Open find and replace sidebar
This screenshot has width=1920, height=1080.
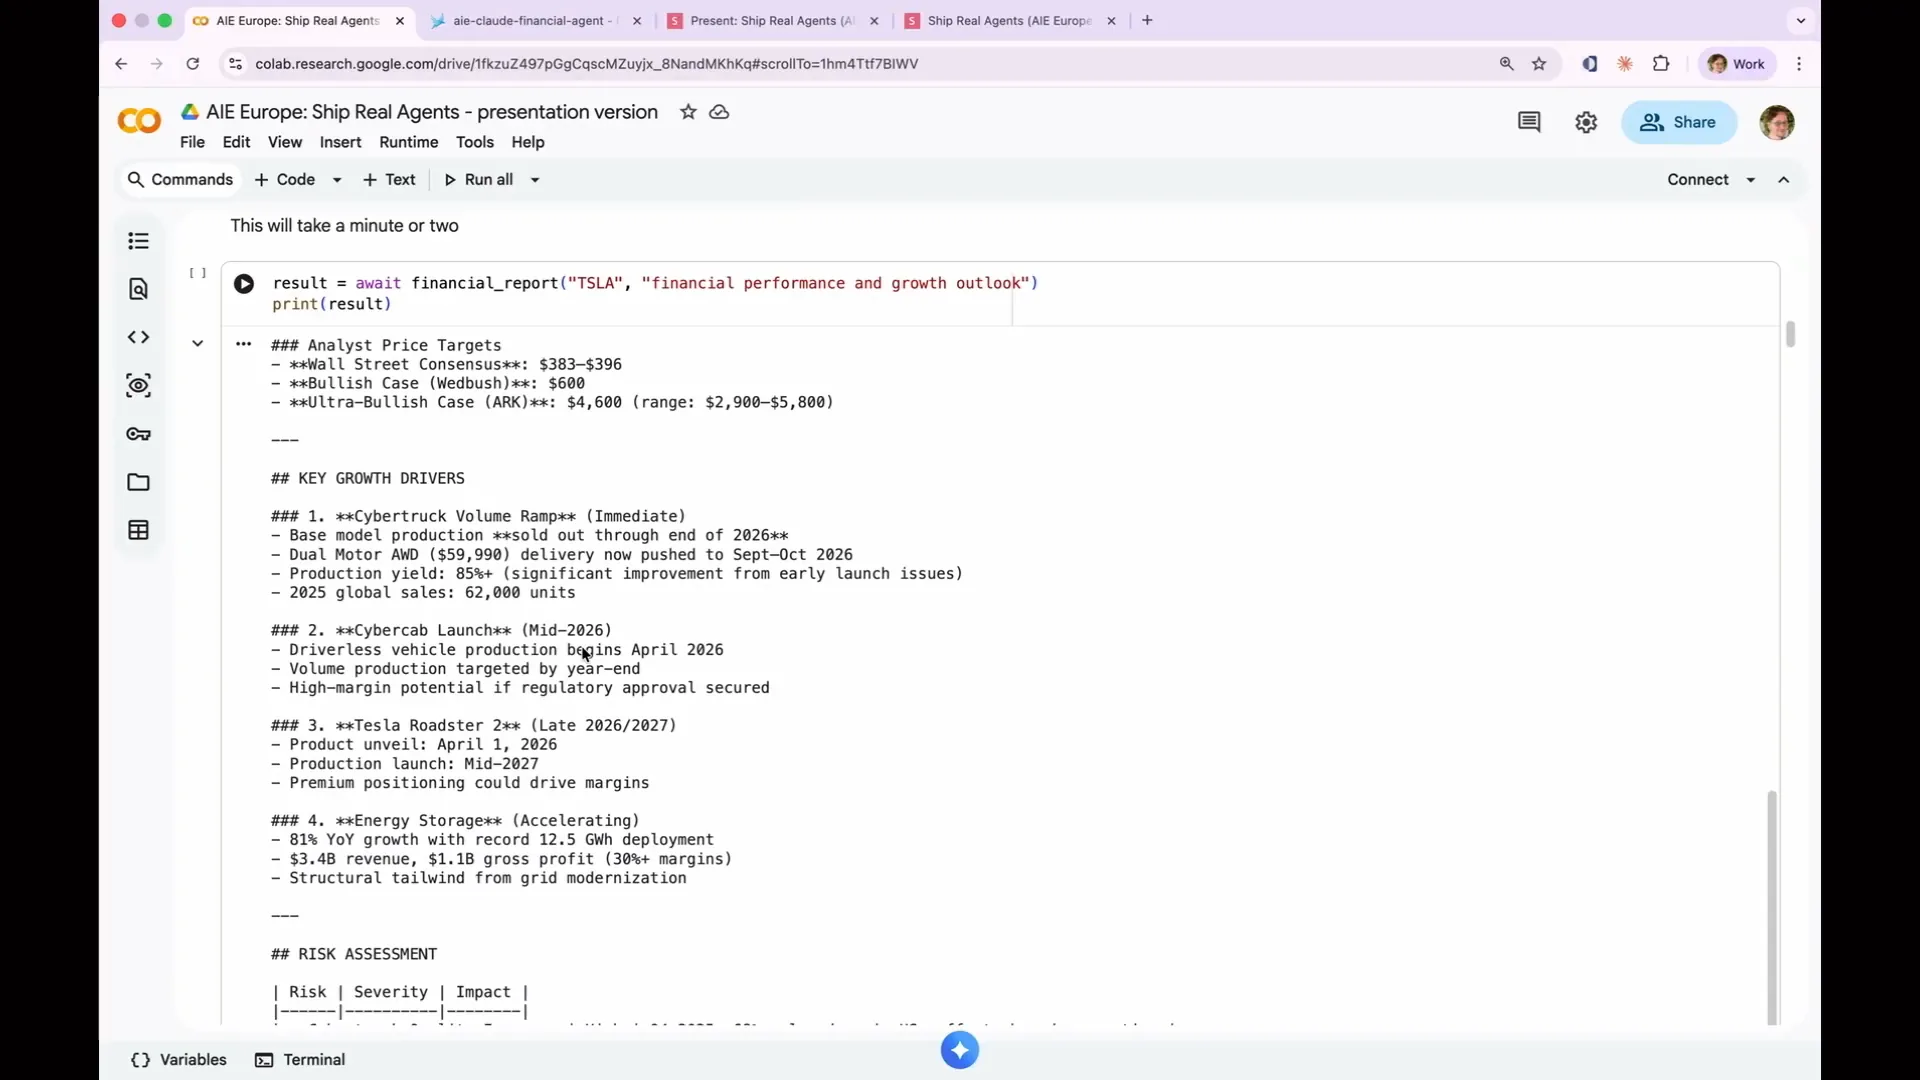(x=139, y=289)
